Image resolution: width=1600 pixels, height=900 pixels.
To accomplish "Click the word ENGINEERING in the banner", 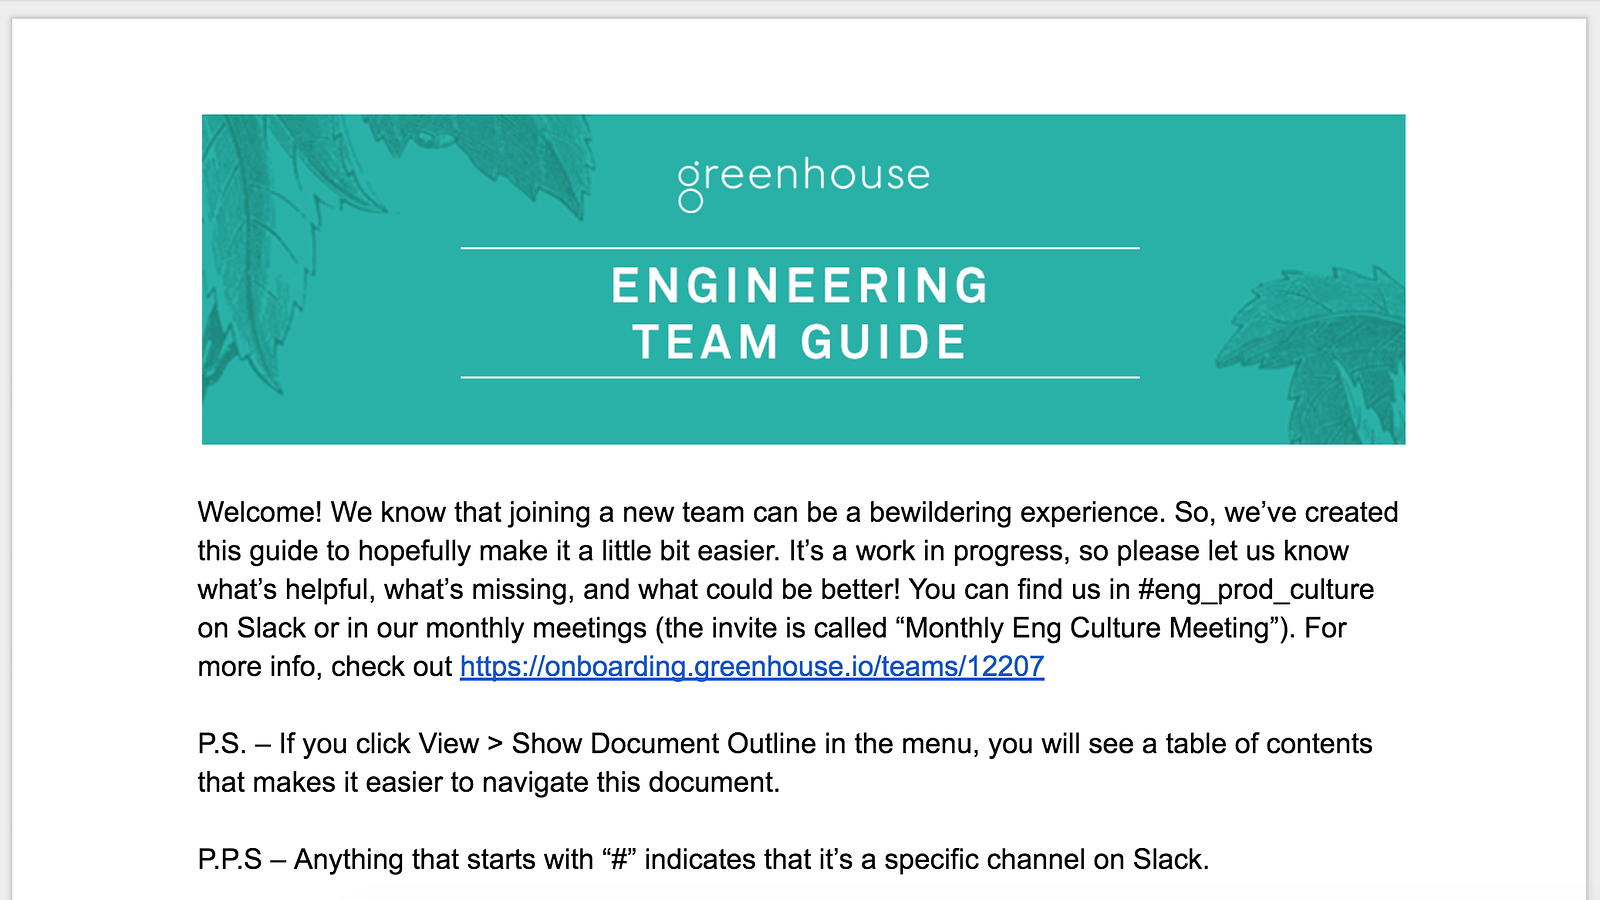I will (800, 286).
